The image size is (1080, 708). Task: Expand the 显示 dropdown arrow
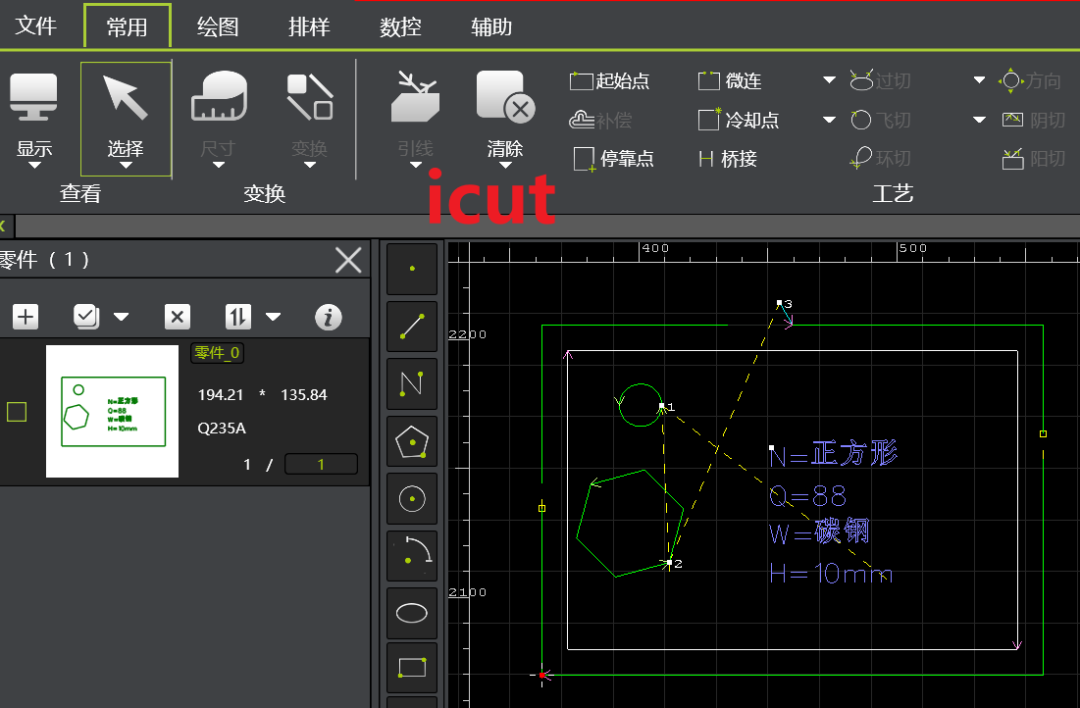(34, 165)
